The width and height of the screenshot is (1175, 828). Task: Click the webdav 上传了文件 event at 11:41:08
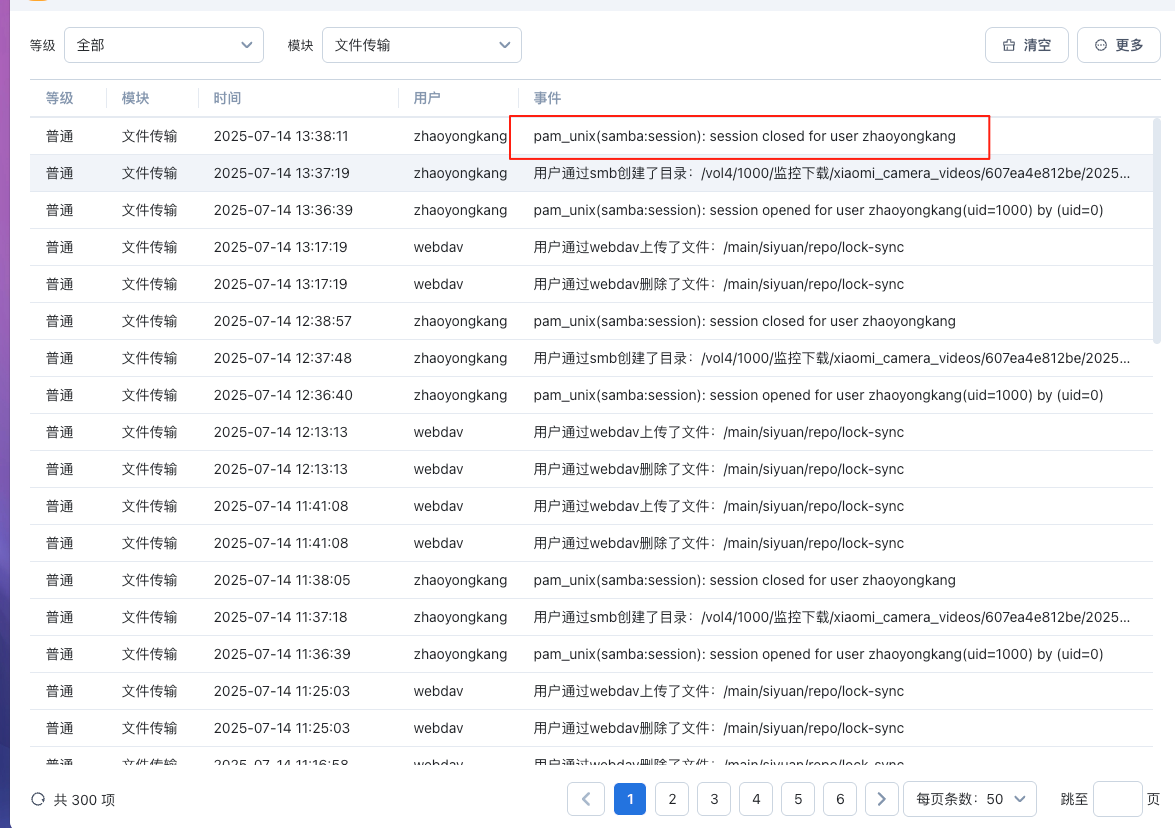pyautogui.click(x=719, y=506)
